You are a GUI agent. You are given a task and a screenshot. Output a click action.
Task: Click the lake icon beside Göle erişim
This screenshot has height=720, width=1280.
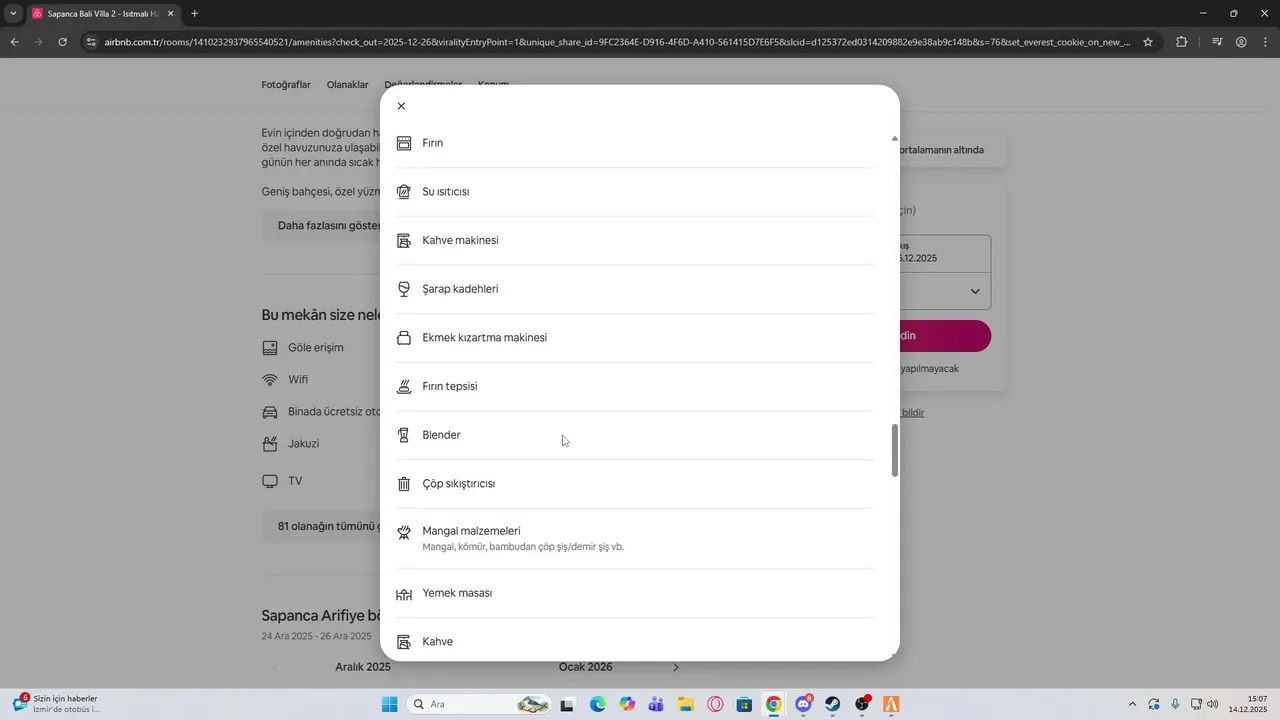point(270,348)
